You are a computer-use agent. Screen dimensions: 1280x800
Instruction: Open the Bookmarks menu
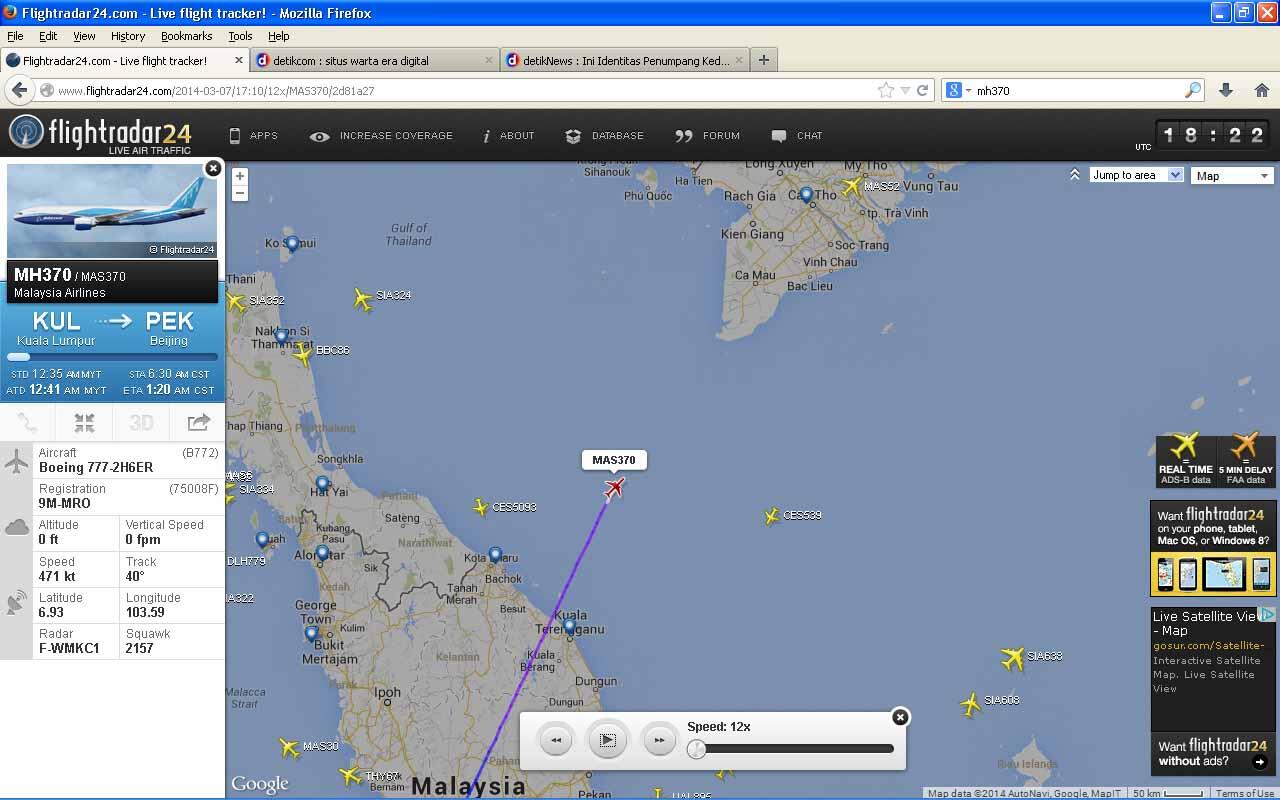(x=187, y=36)
